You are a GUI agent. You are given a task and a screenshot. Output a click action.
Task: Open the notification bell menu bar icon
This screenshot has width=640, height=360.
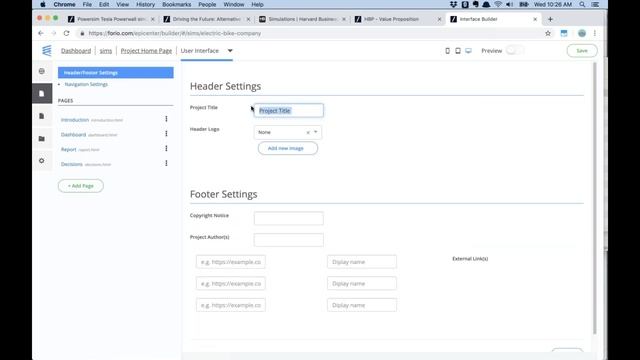pyautogui.click(x=486, y=4)
